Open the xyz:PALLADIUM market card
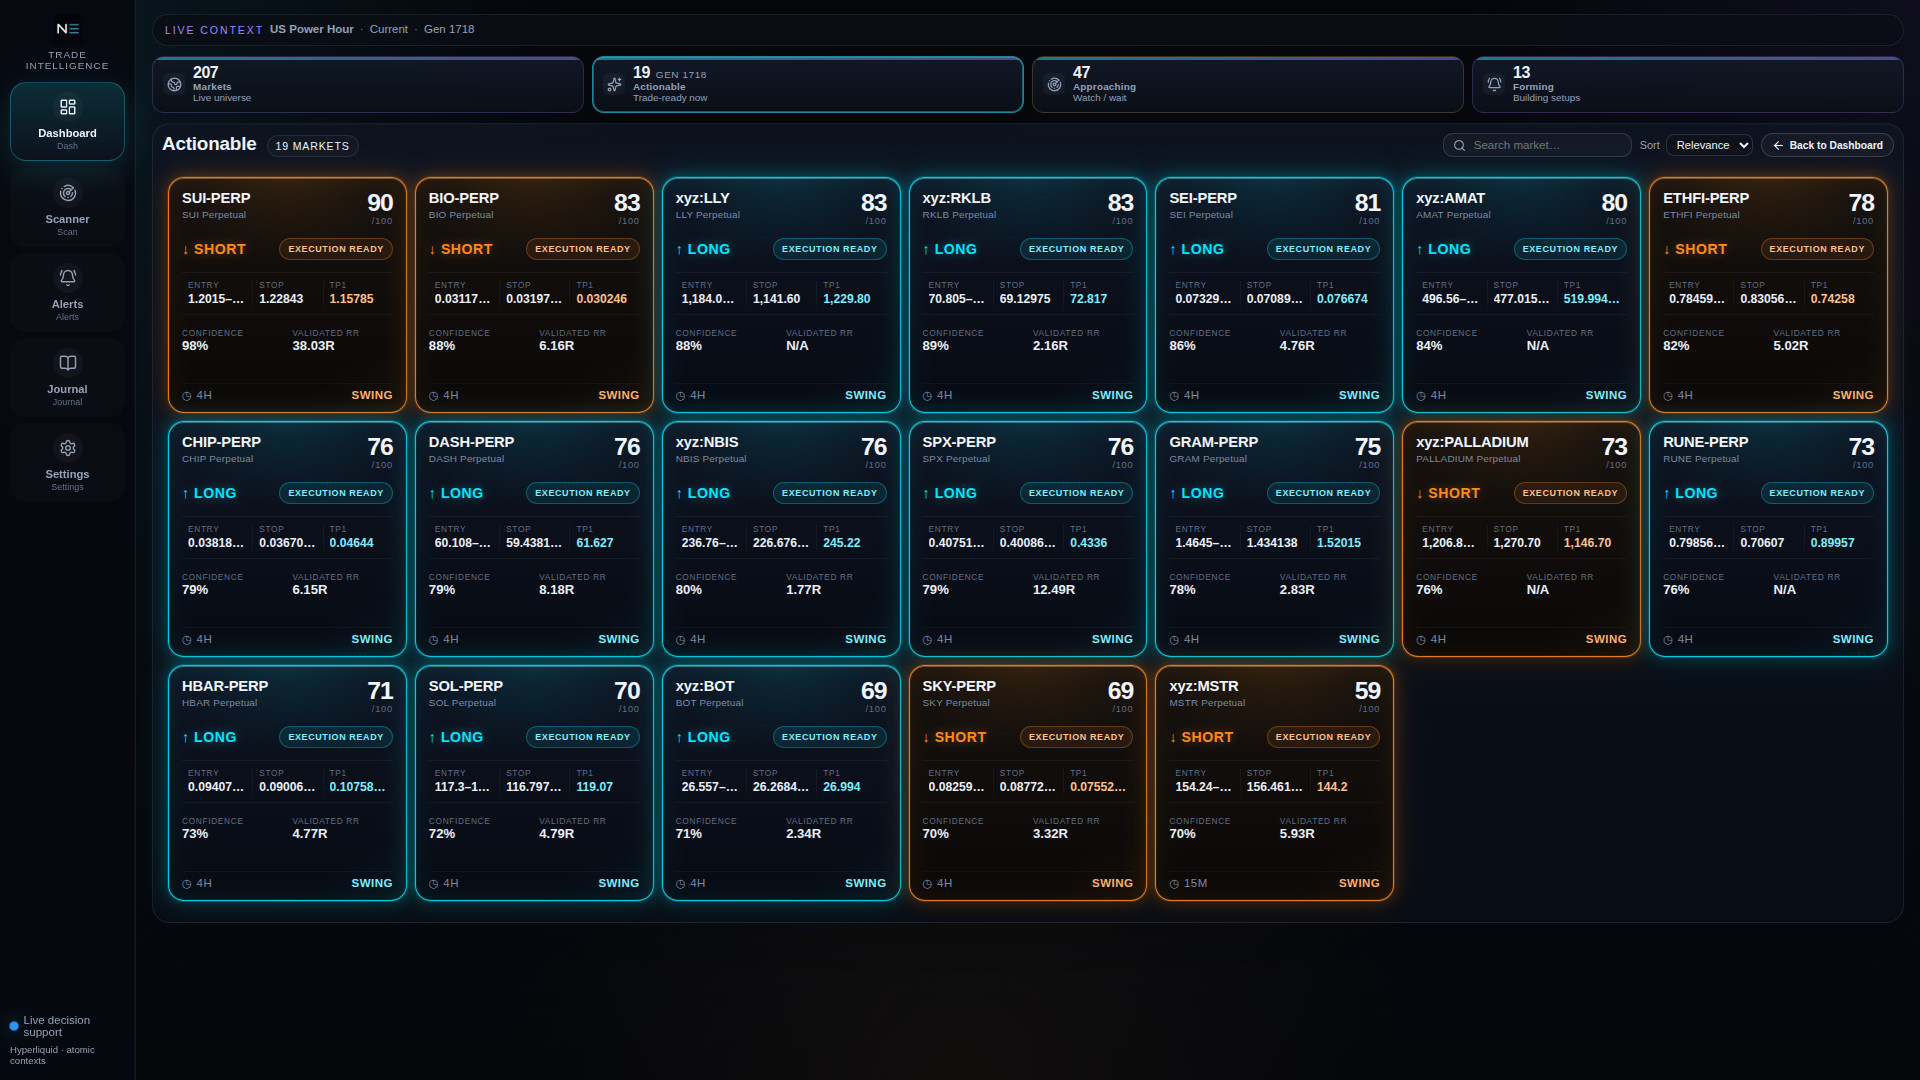Image resolution: width=1920 pixels, height=1080 pixels. click(1521, 539)
